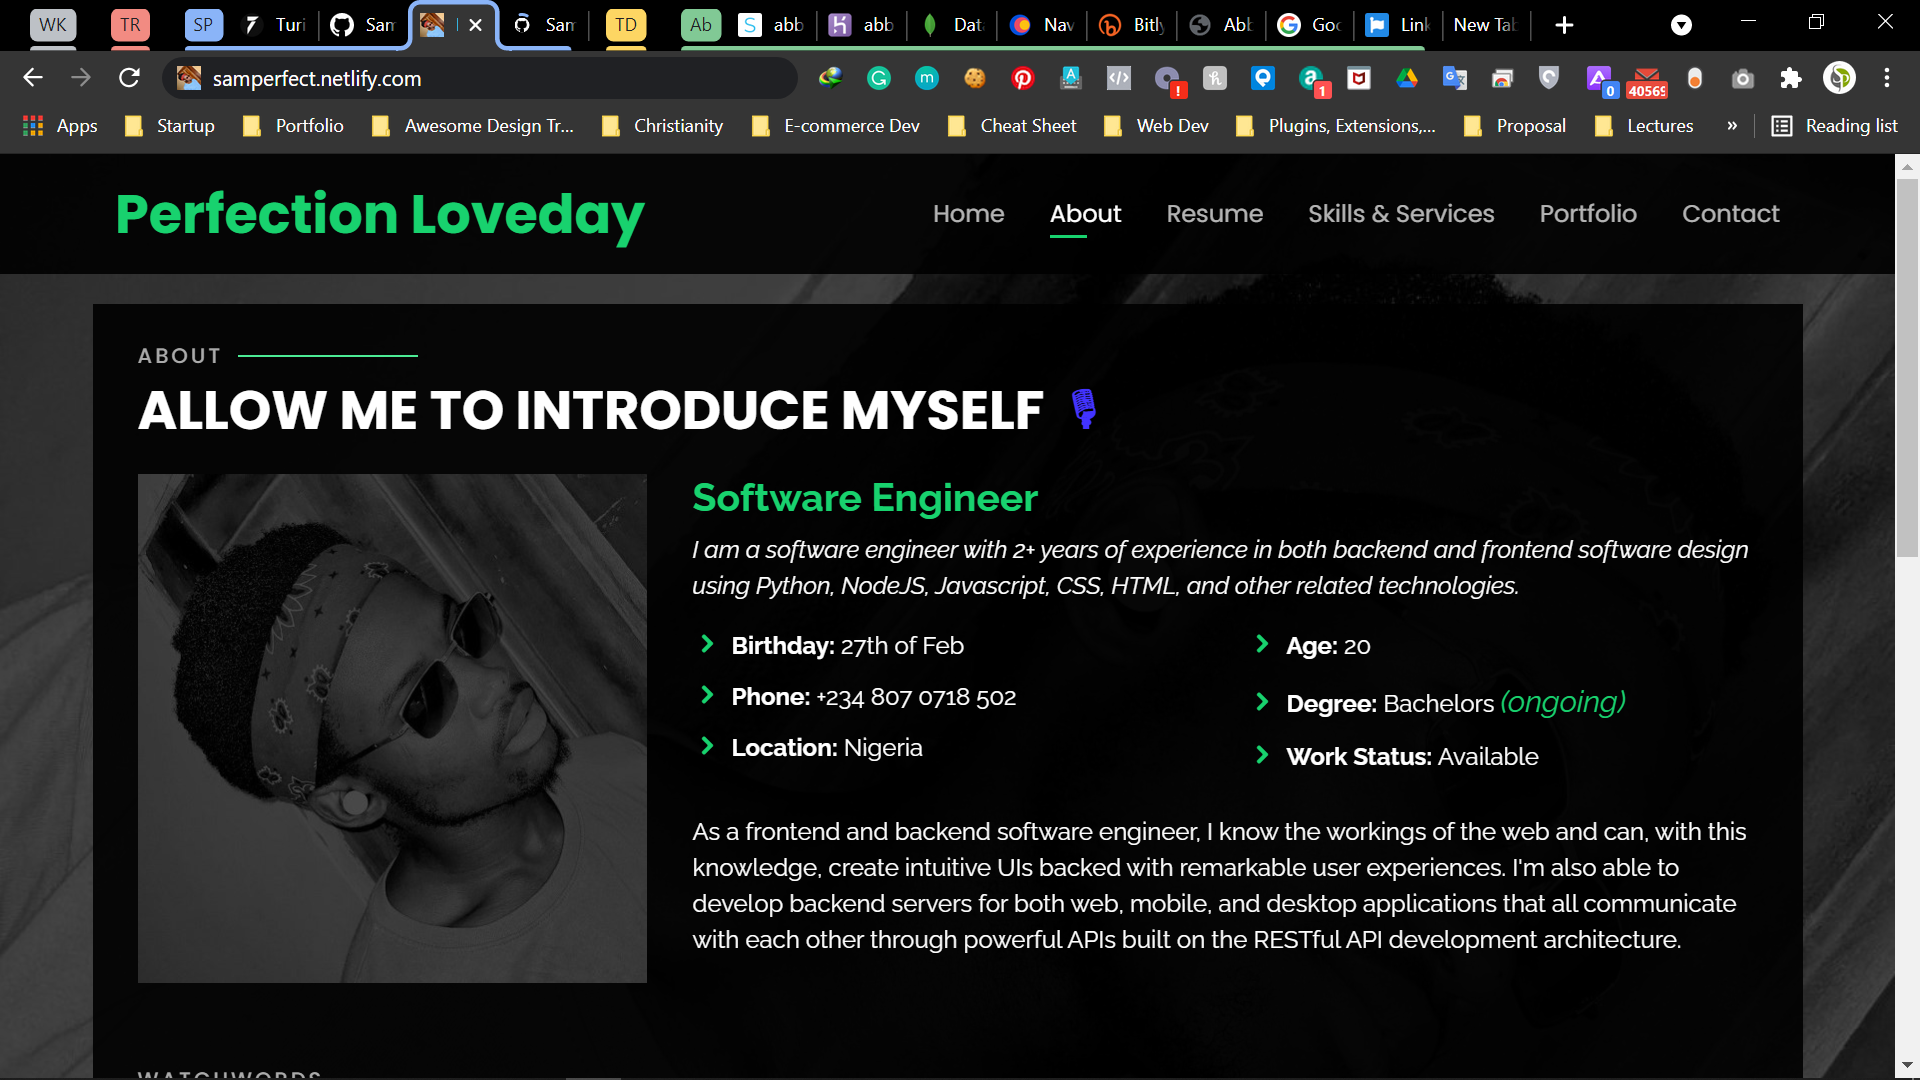Open the Internet Download Manager extension

click(831, 78)
